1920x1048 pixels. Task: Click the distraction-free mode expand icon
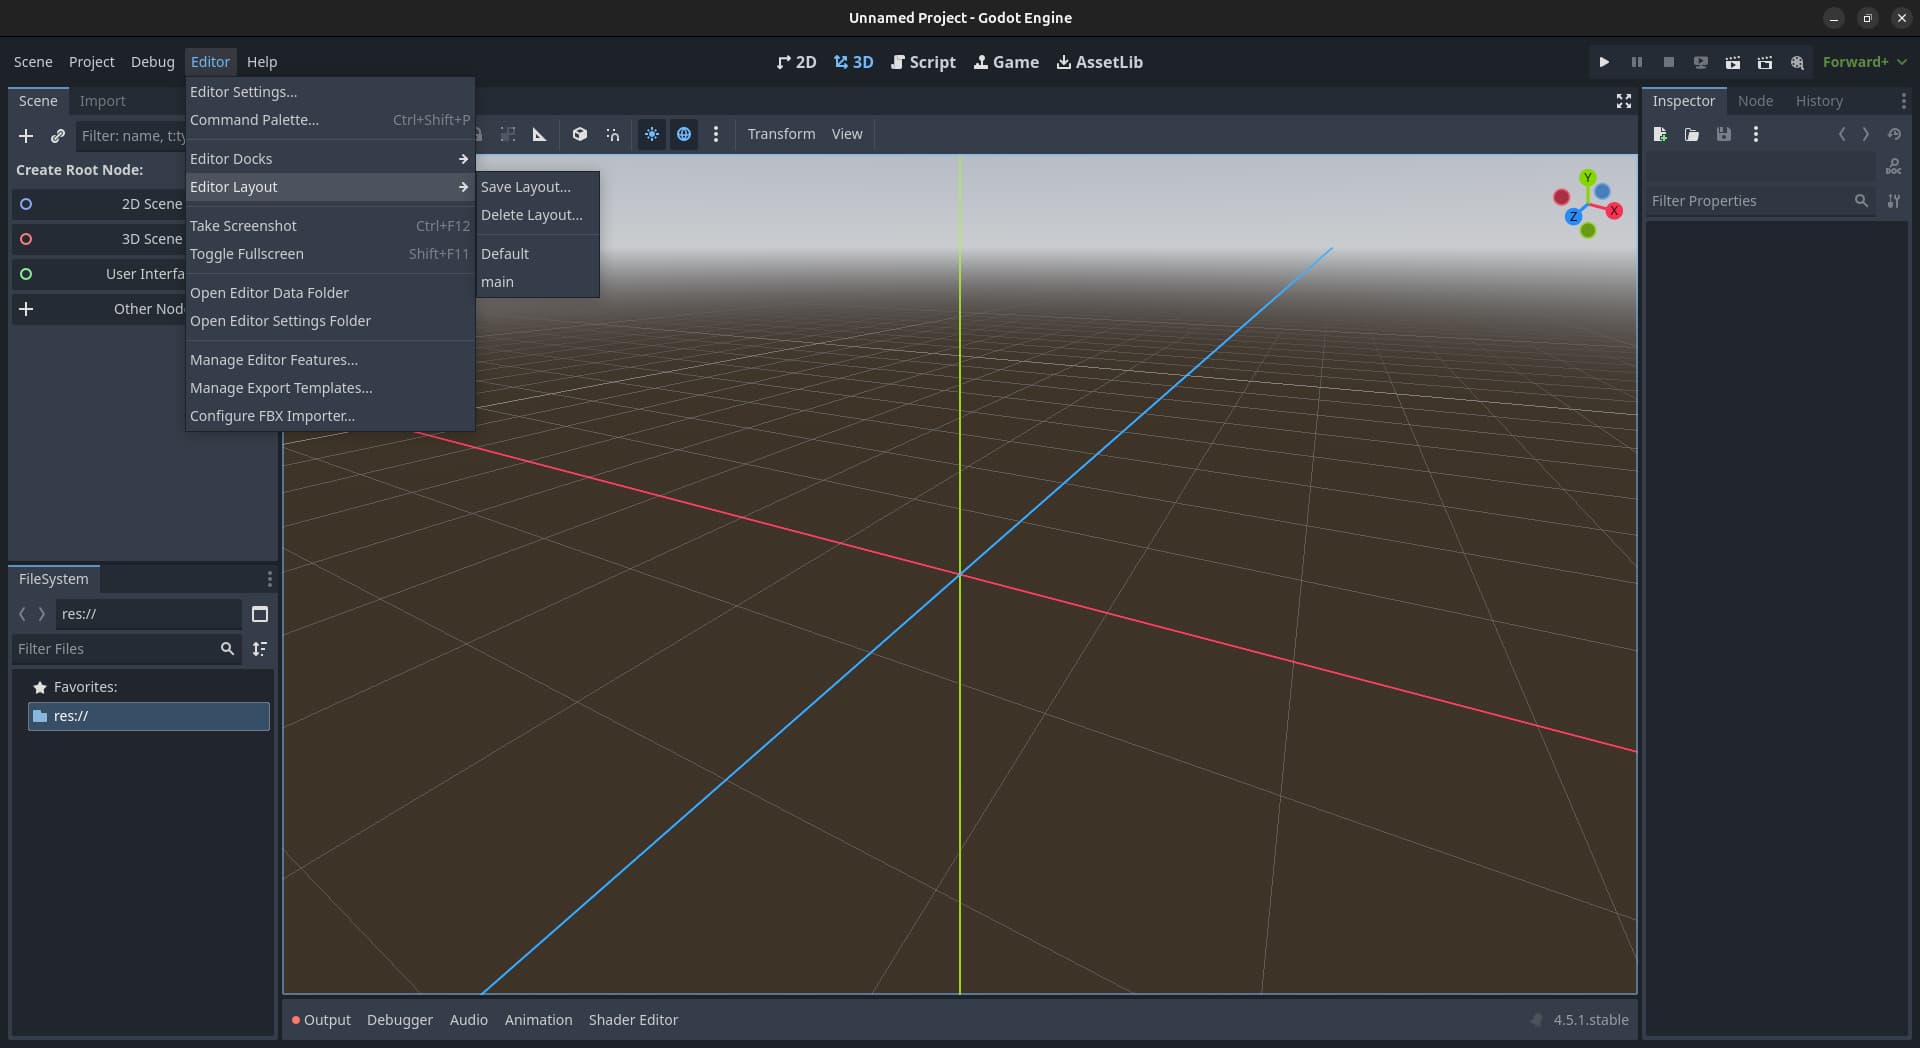pyautogui.click(x=1623, y=101)
